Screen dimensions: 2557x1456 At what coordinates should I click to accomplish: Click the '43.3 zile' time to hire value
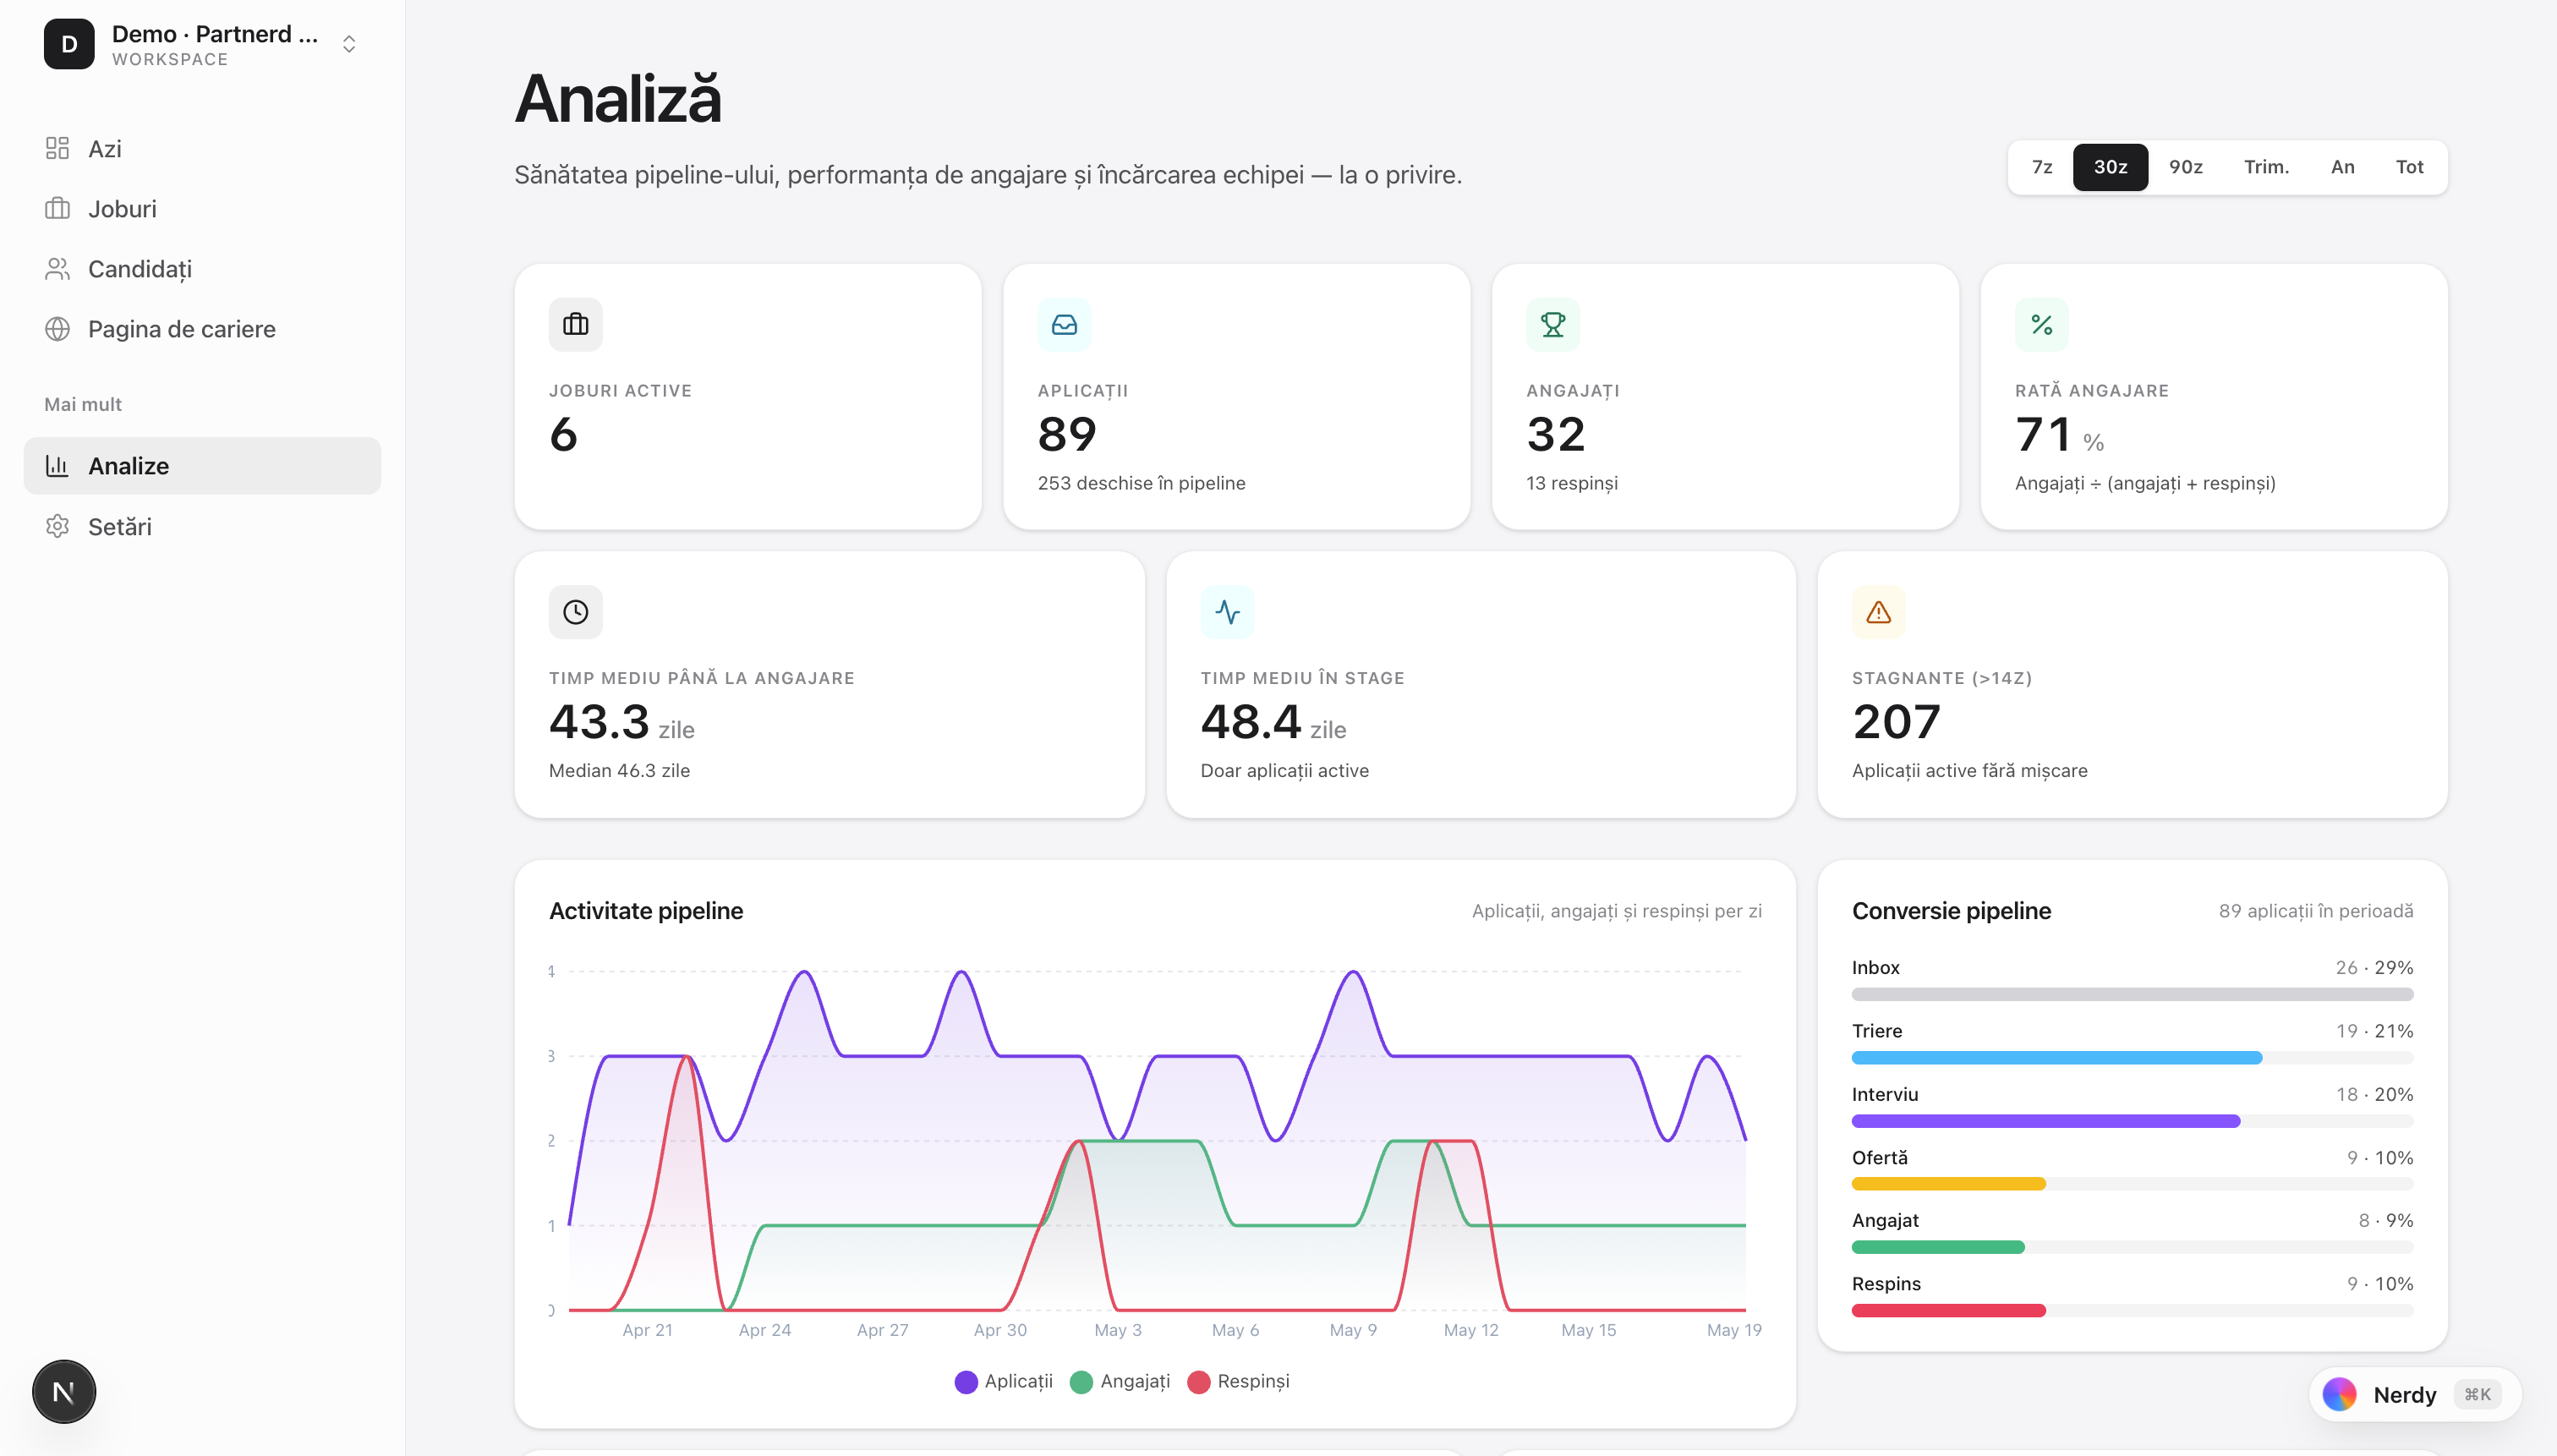coord(621,722)
